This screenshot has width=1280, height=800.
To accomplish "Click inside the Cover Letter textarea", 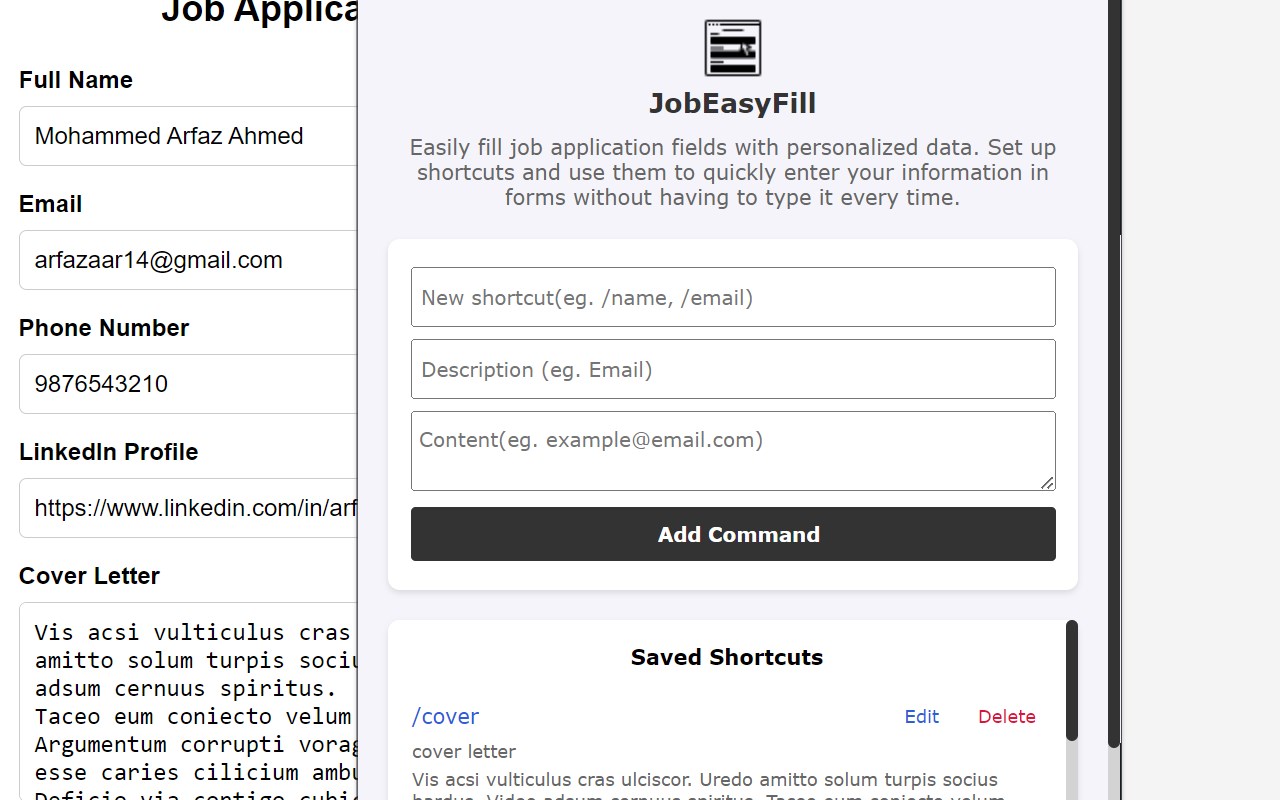I will pos(188,700).
